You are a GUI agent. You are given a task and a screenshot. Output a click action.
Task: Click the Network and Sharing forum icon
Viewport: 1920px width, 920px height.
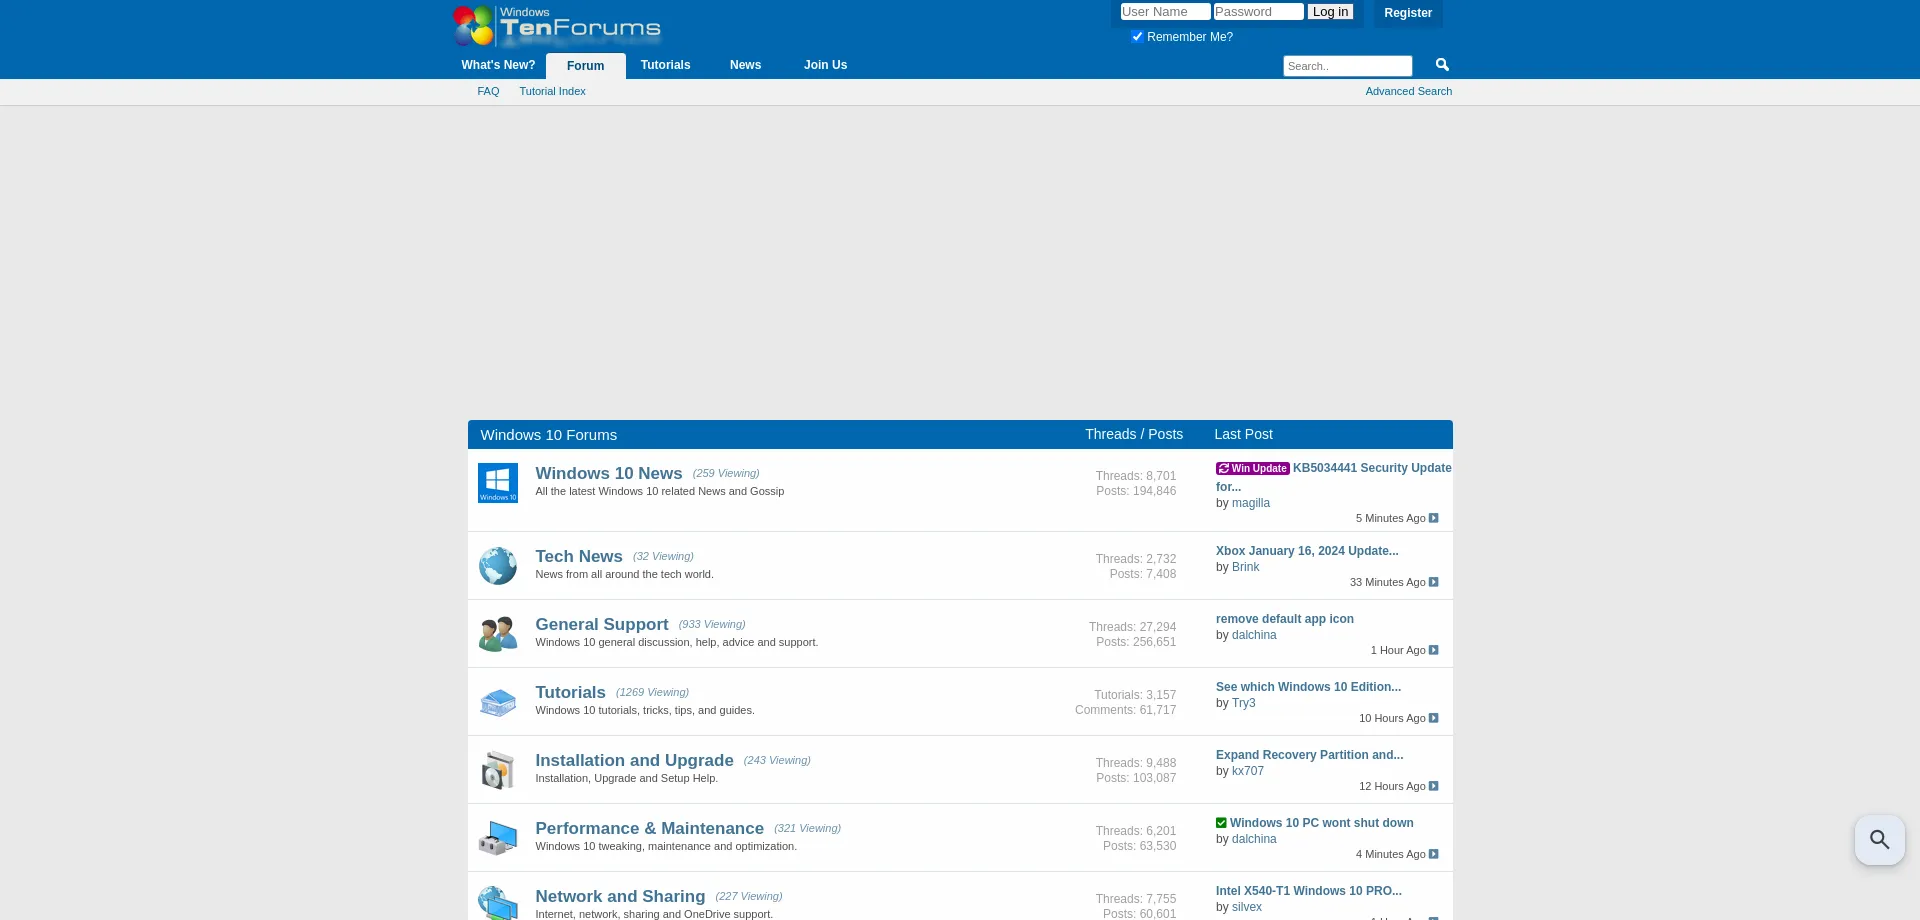tap(497, 903)
